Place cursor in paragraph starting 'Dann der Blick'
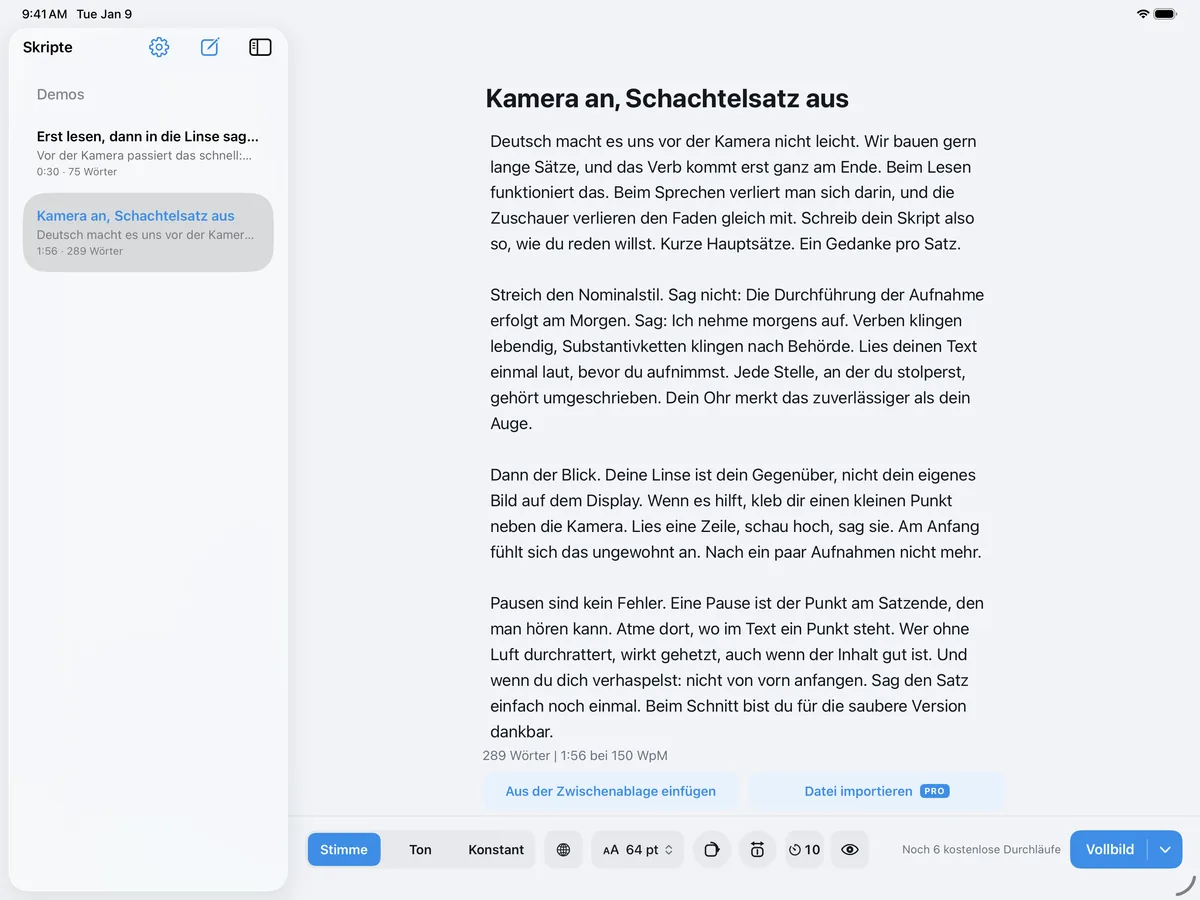The width and height of the screenshot is (1200, 900). click(x=736, y=513)
